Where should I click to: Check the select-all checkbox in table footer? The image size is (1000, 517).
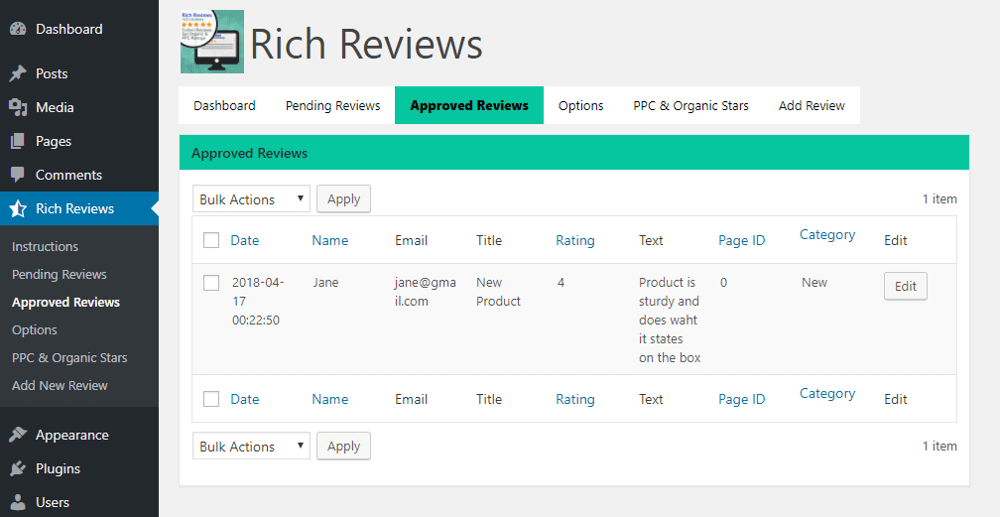click(x=211, y=399)
